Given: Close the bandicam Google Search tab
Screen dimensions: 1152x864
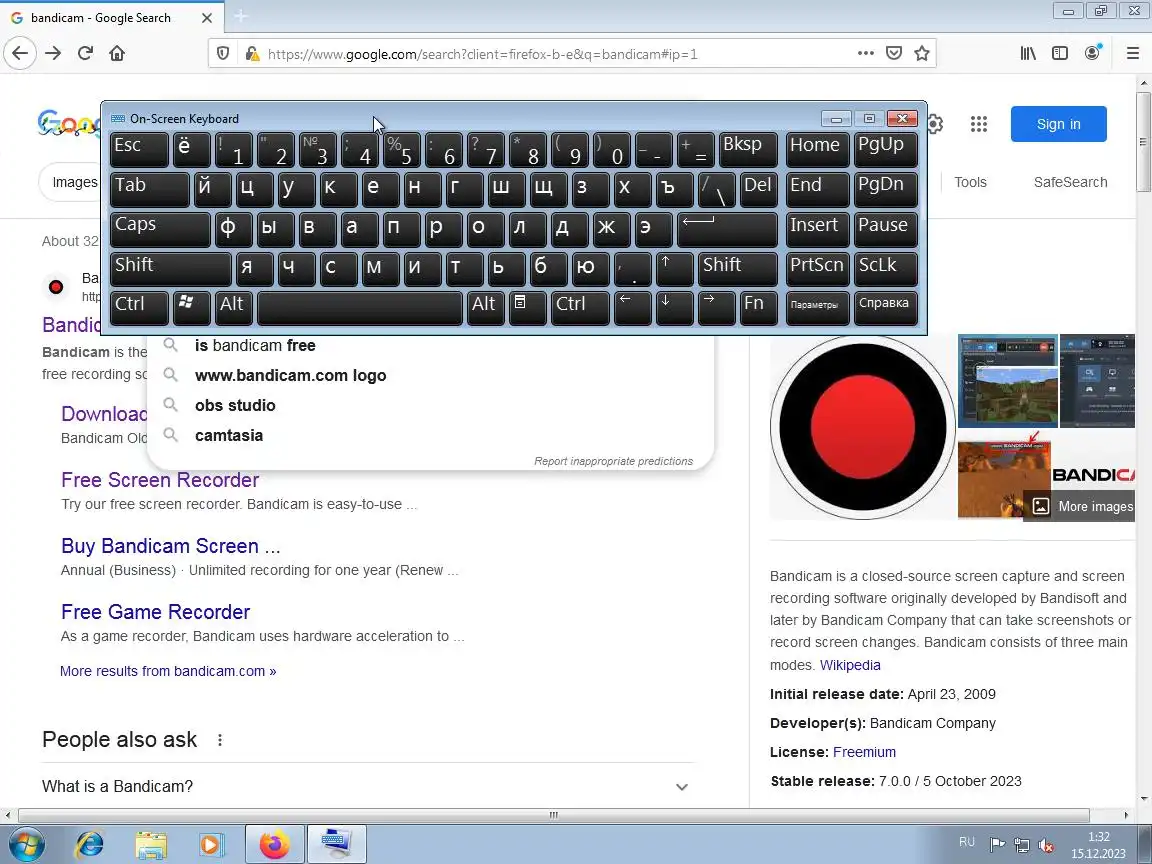Looking at the screenshot, I should click(x=207, y=18).
